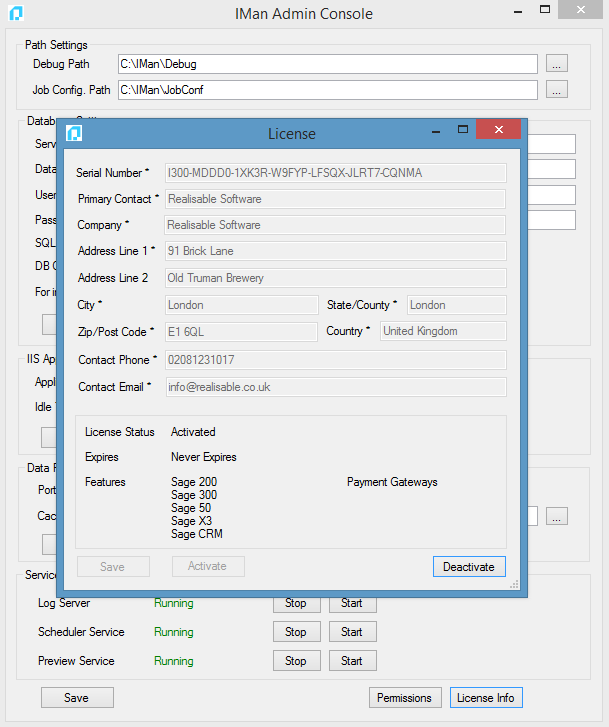Start the Preview Service

(x=352, y=661)
